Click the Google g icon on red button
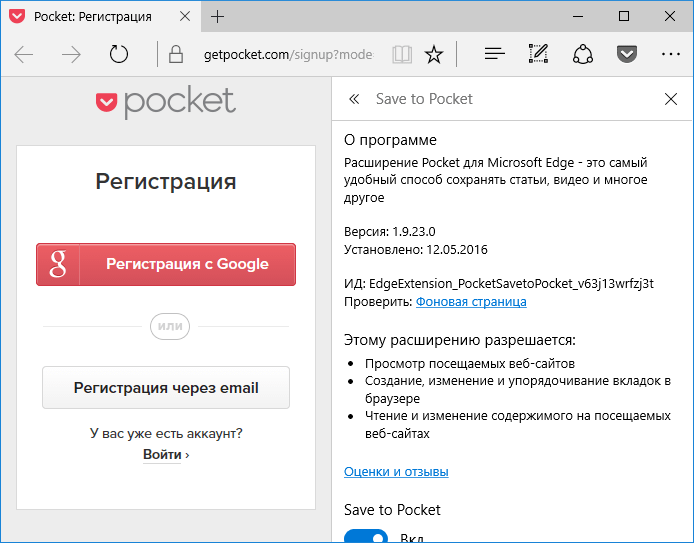Image resolution: width=694 pixels, height=543 pixels. point(58,264)
